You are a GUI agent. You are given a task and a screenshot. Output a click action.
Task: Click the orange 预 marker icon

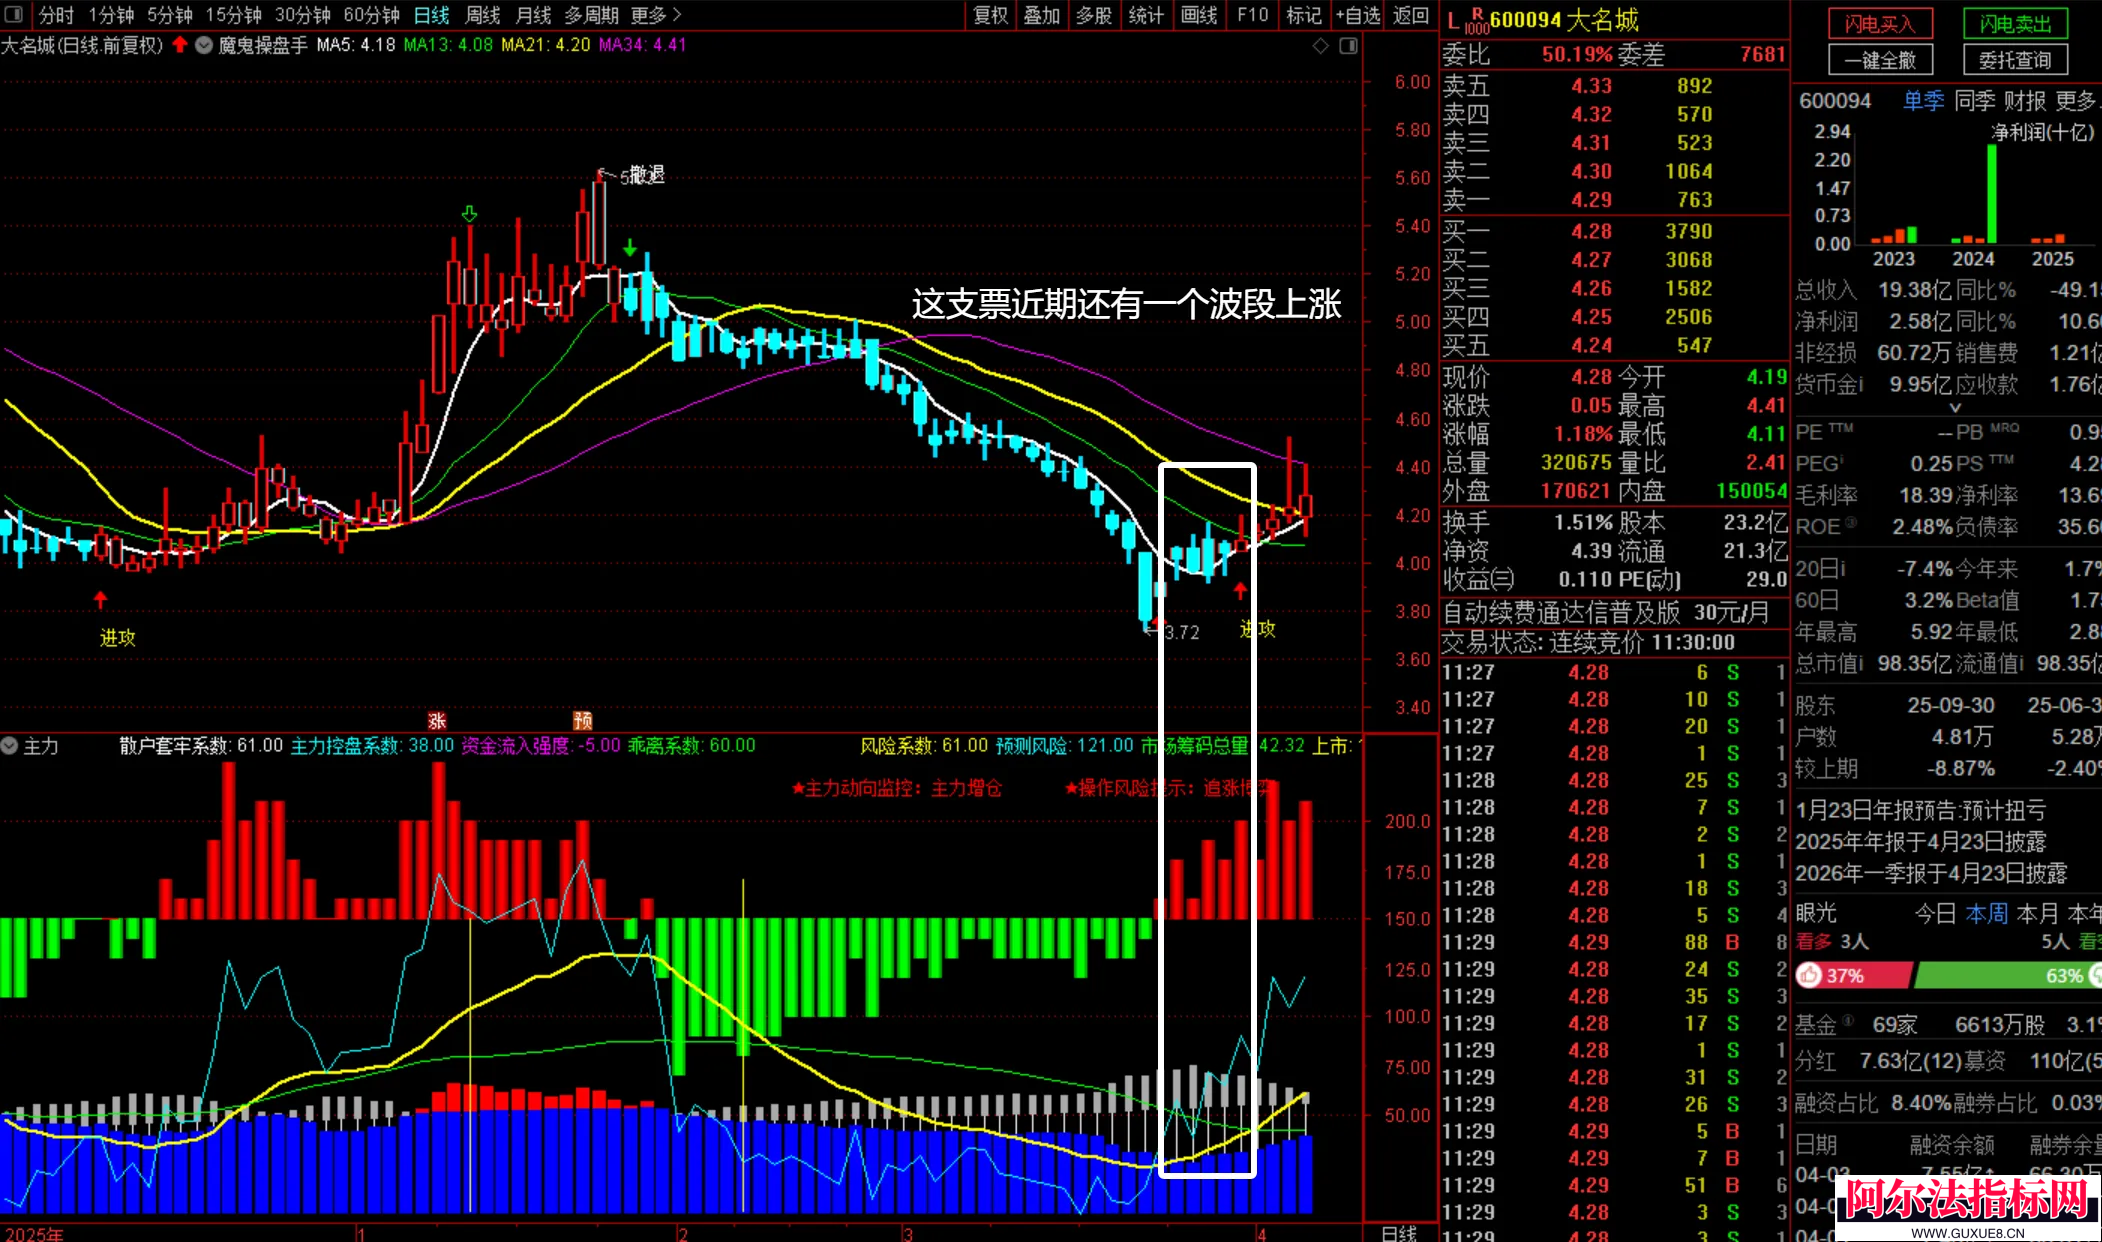click(583, 720)
